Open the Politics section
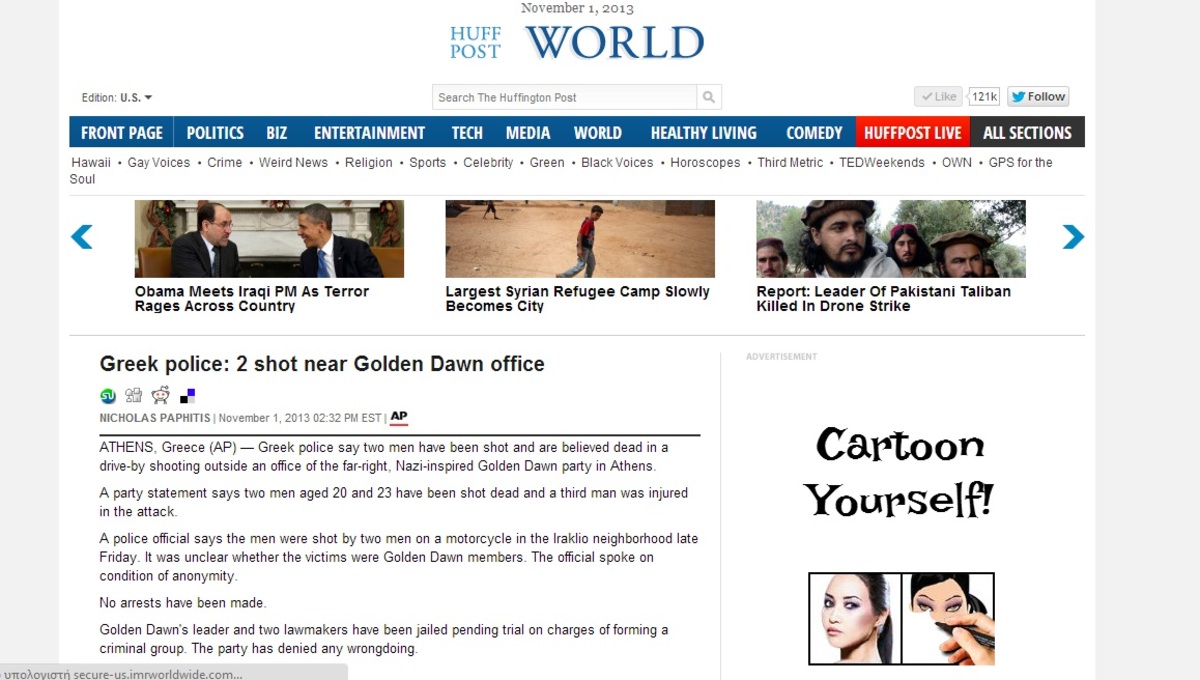The height and width of the screenshot is (680, 1200). click(x=215, y=132)
